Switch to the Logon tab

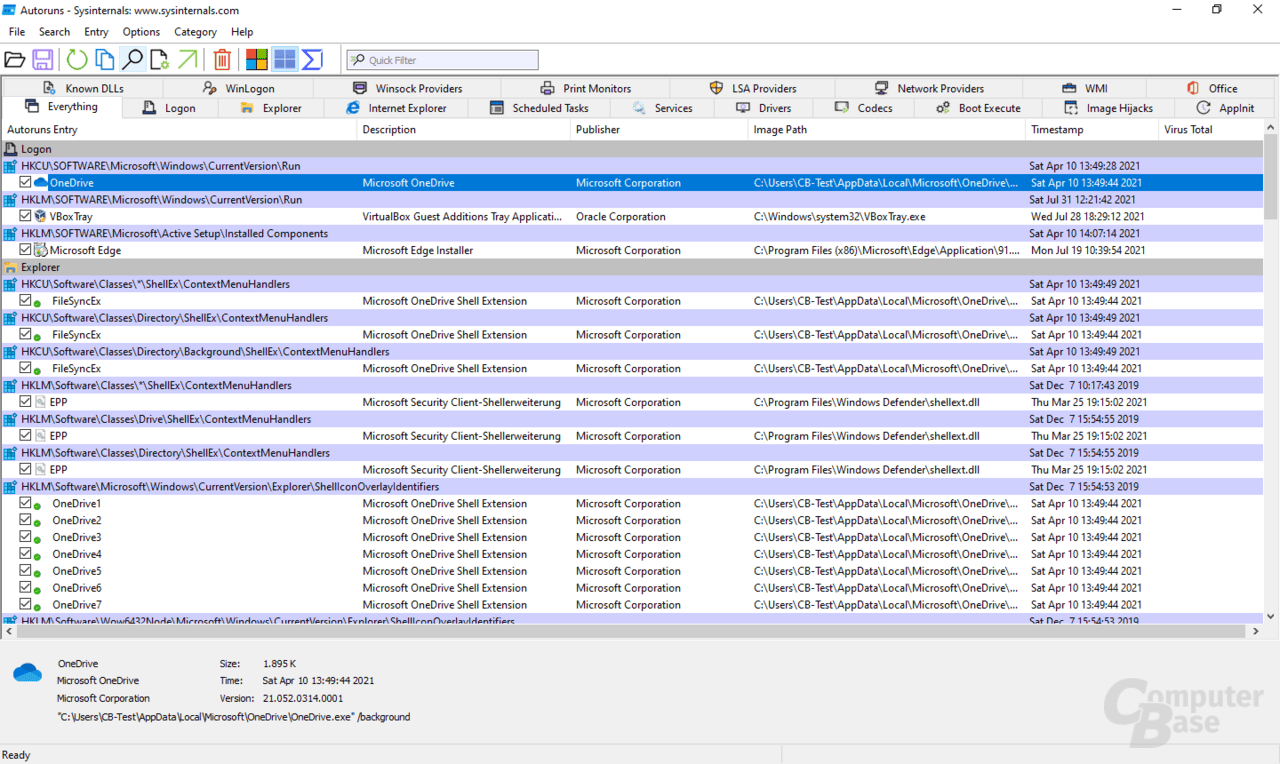[x=170, y=108]
